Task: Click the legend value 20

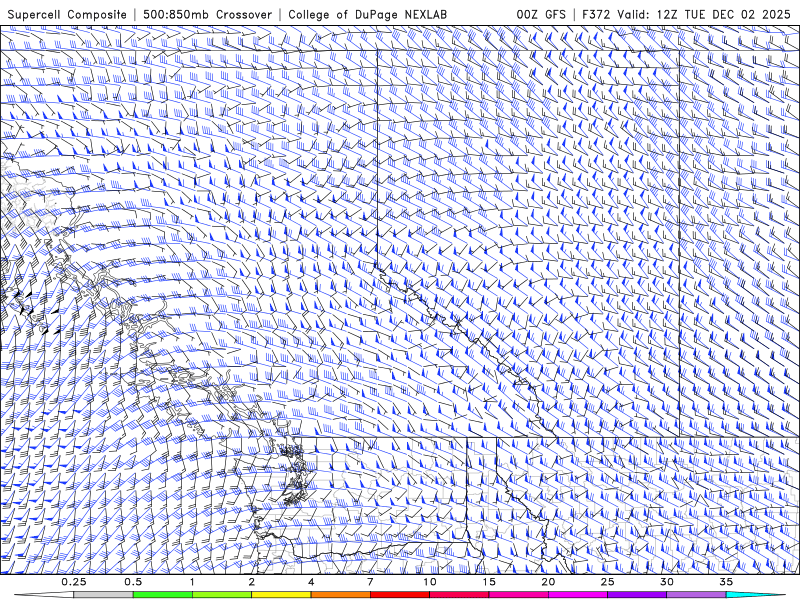Action: [548, 582]
